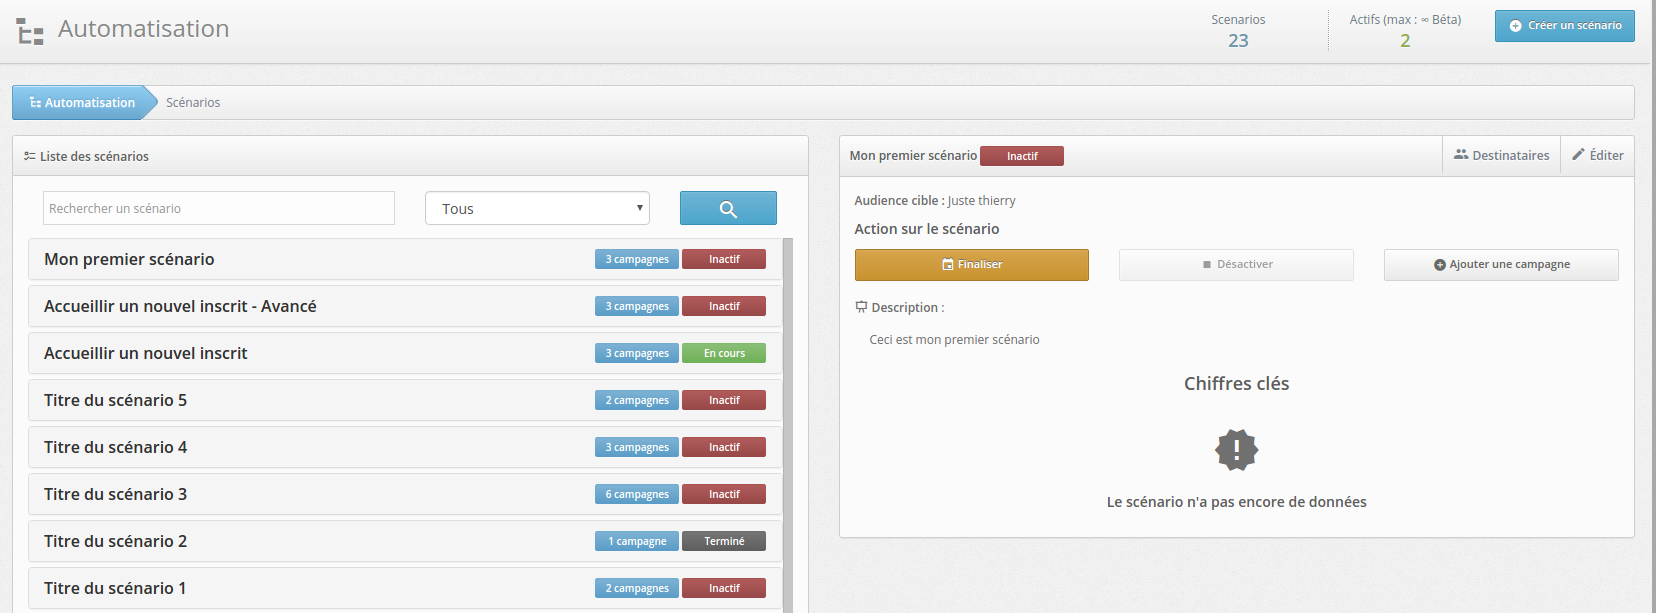Screen dimensions: 1656x613
Task: Click the 6 campagnes badge
Action: [637, 494]
